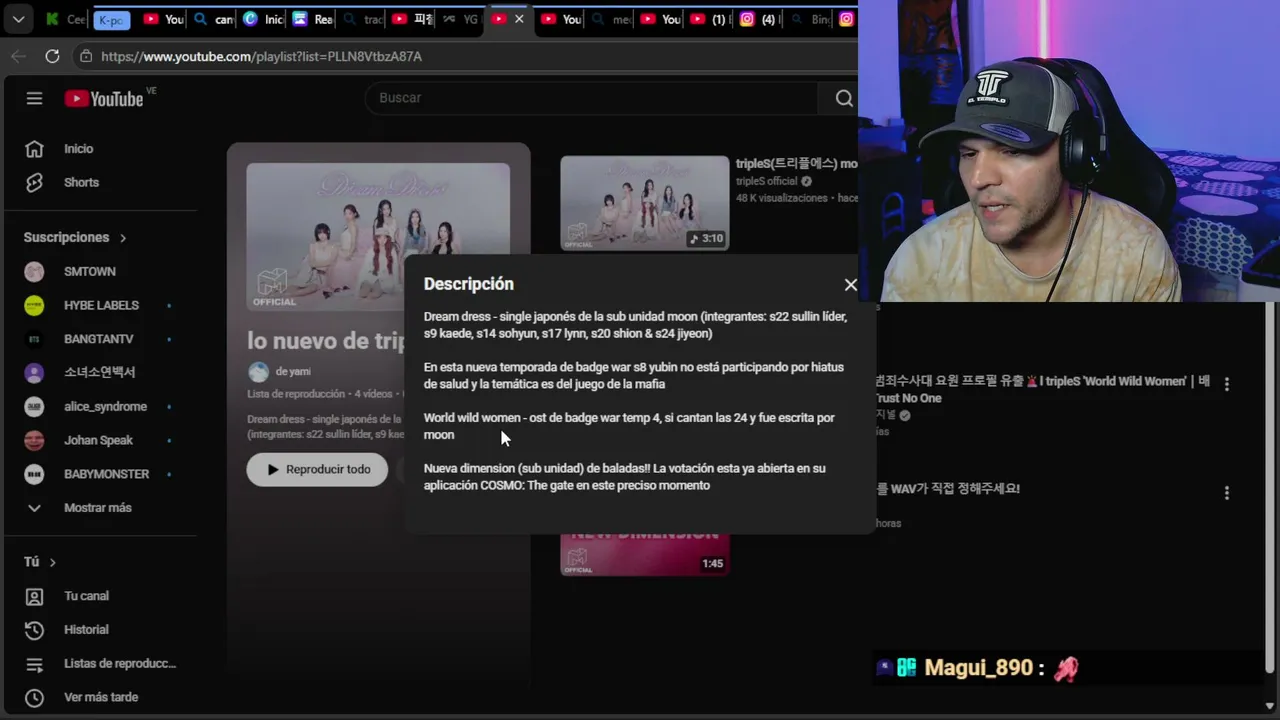Click the 'Nueva dimension' description paragraph
Screen dimensions: 1280x720
point(624,477)
